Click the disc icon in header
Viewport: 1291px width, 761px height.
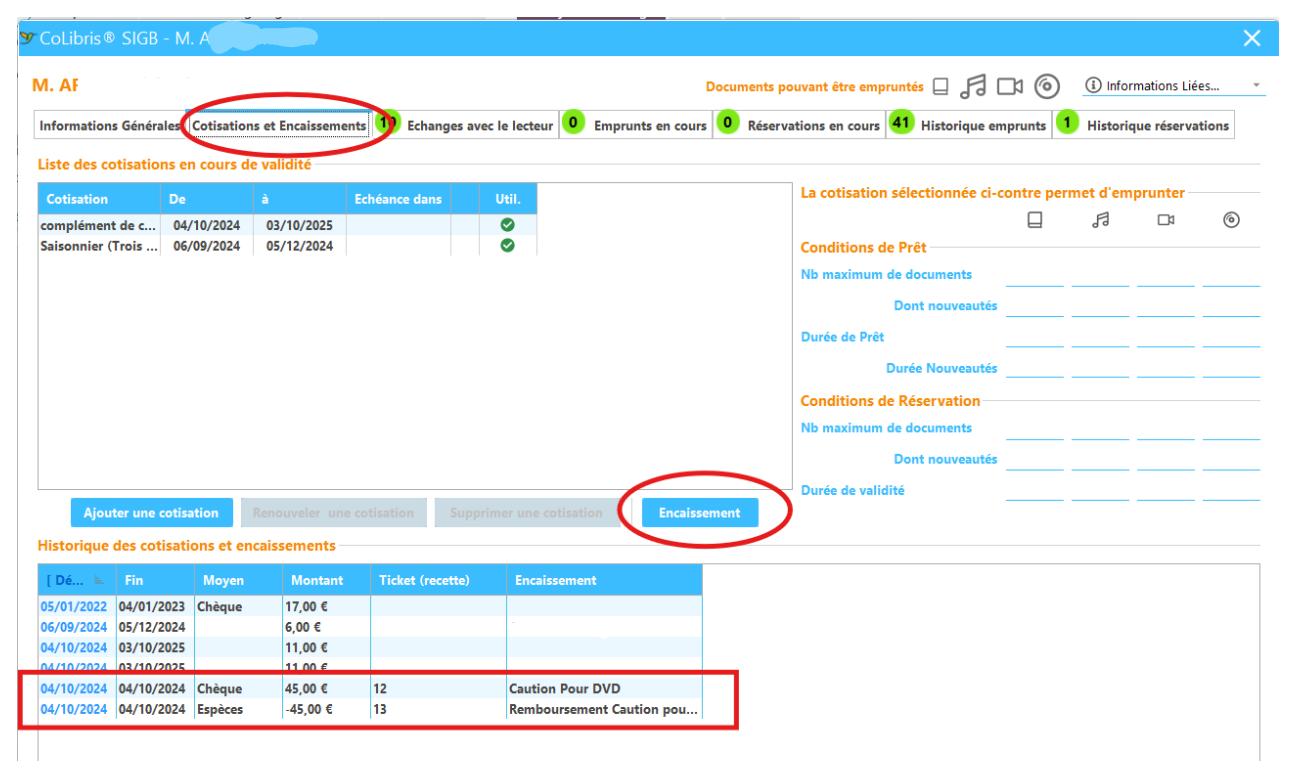click(x=1046, y=87)
